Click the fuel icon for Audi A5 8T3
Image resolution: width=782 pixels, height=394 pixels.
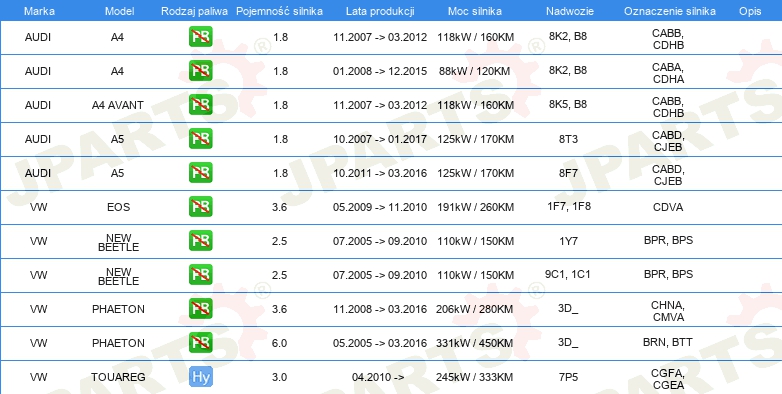click(200, 139)
